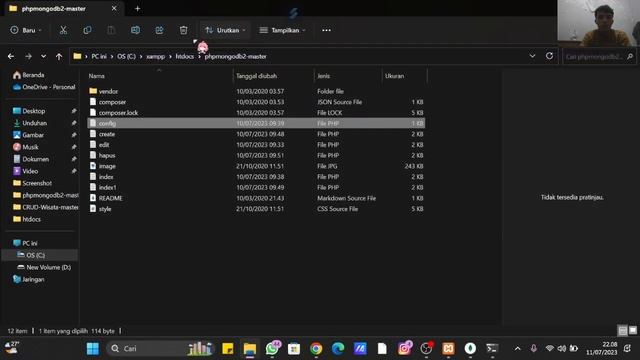Click the Paste icon in toolbar

111,30
